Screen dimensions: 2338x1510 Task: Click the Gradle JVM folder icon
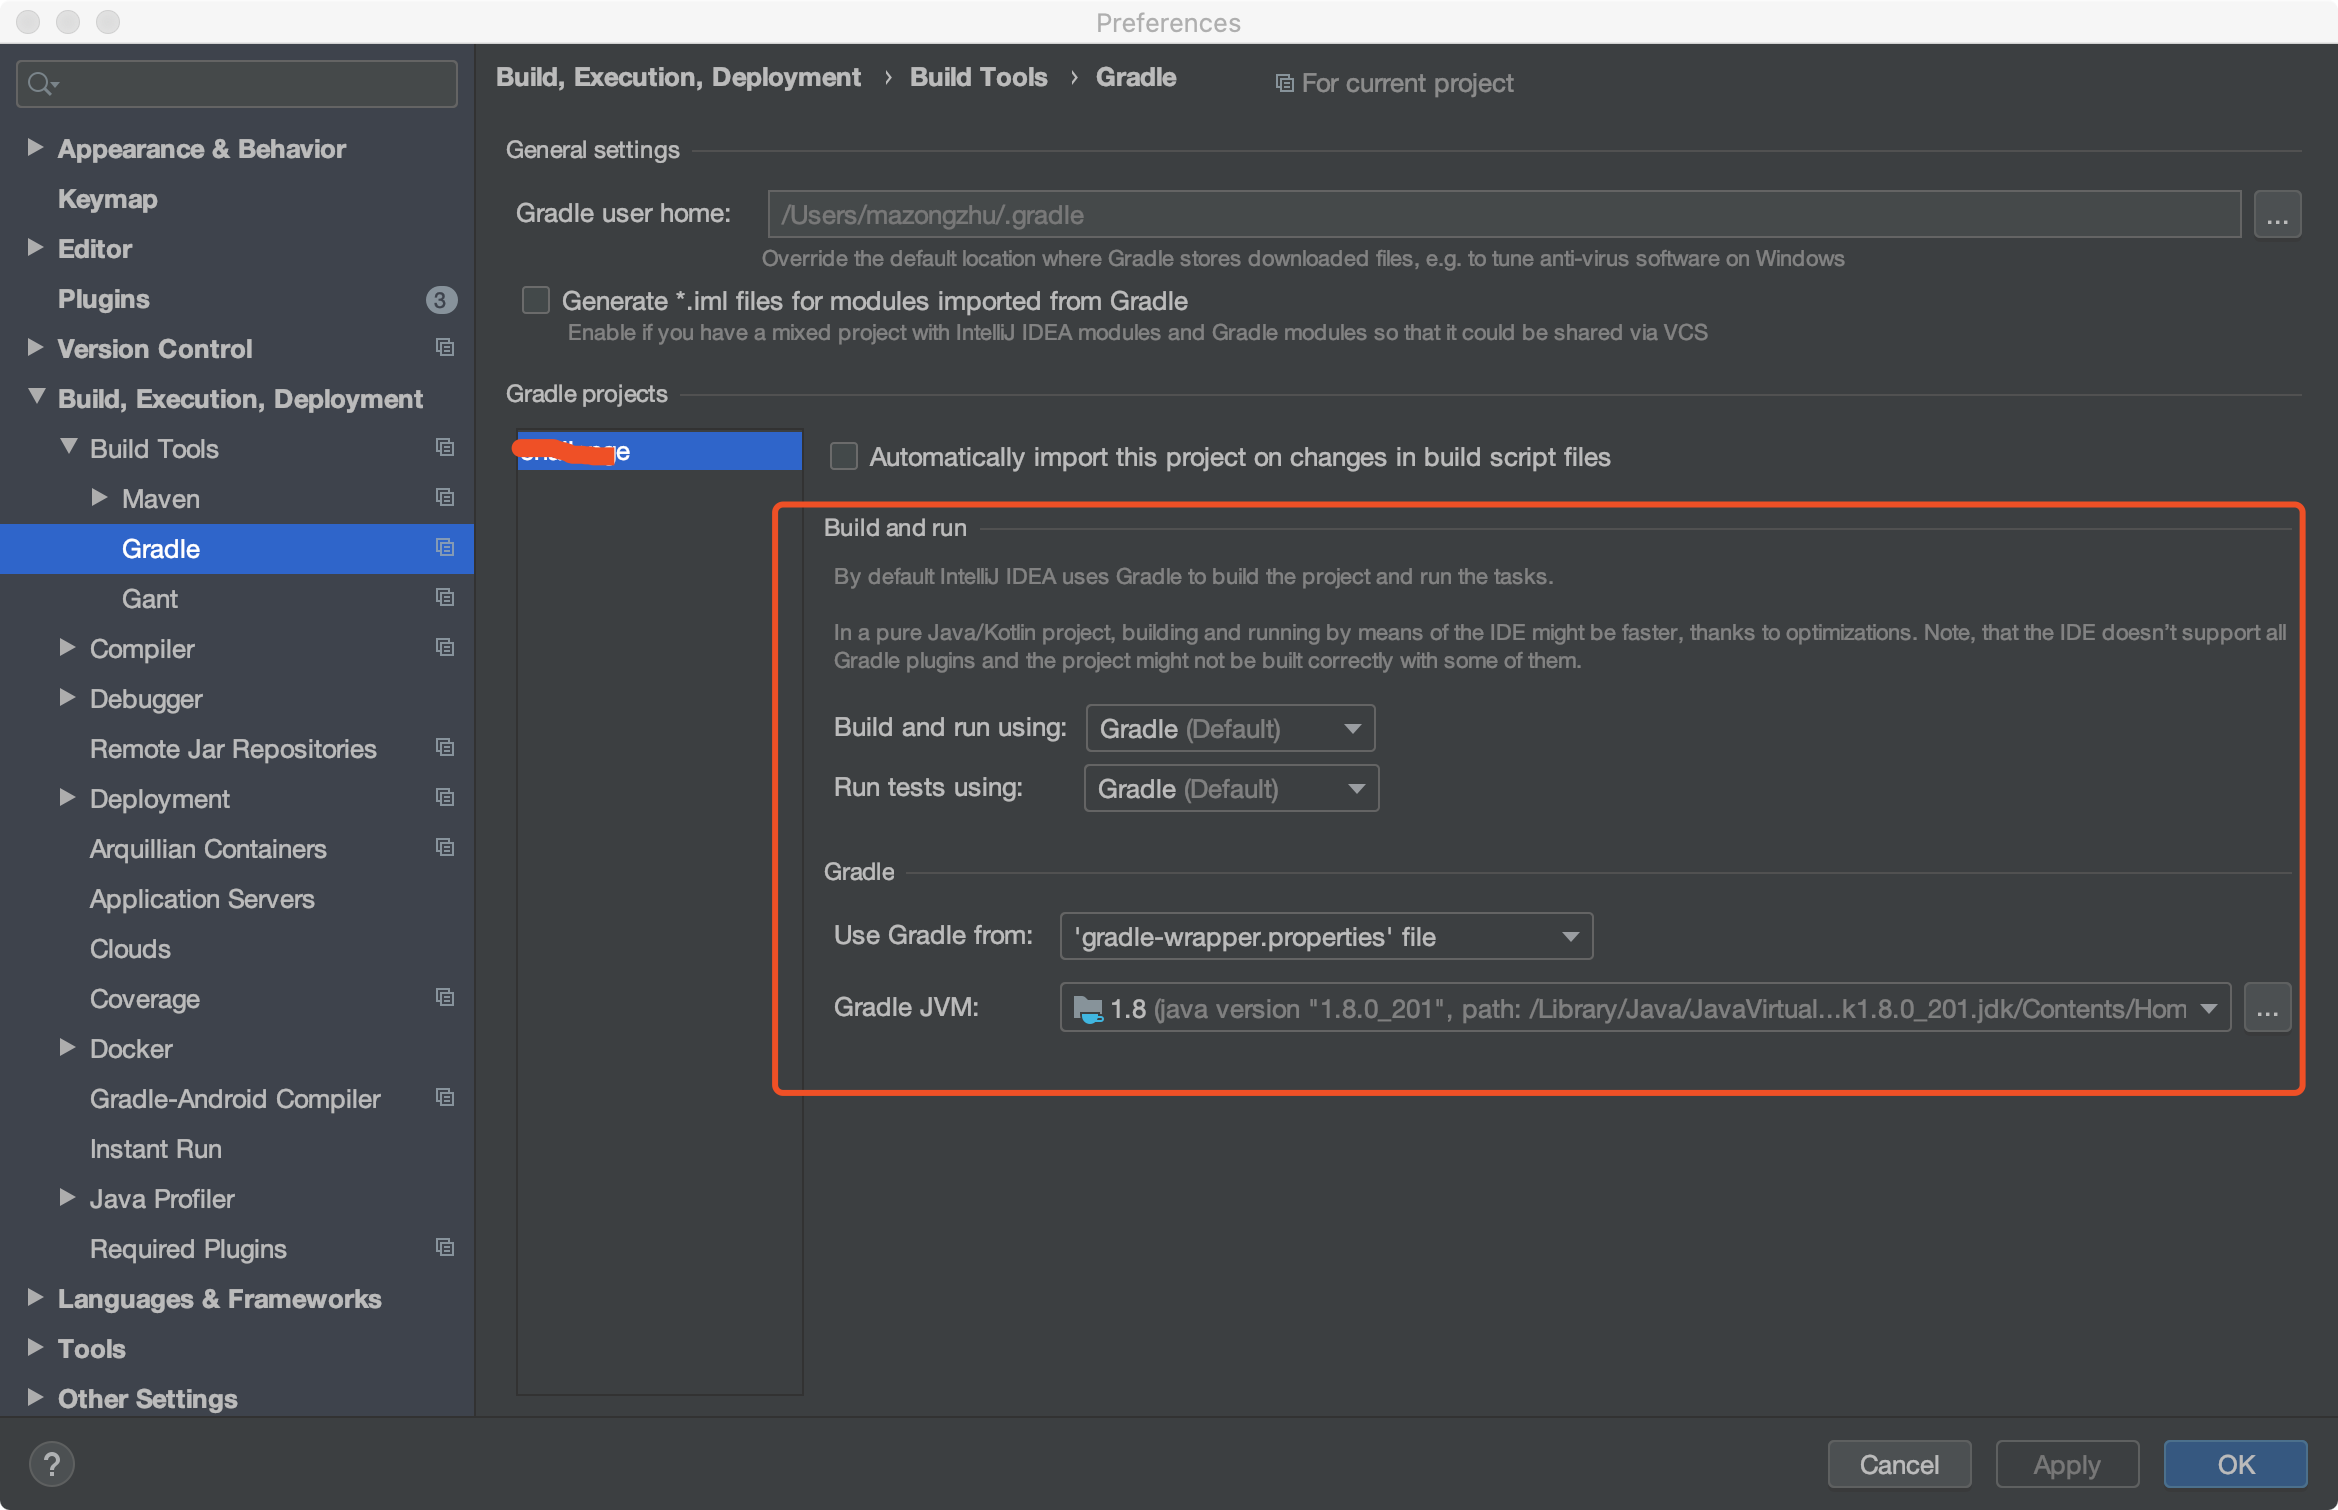click(1087, 1009)
